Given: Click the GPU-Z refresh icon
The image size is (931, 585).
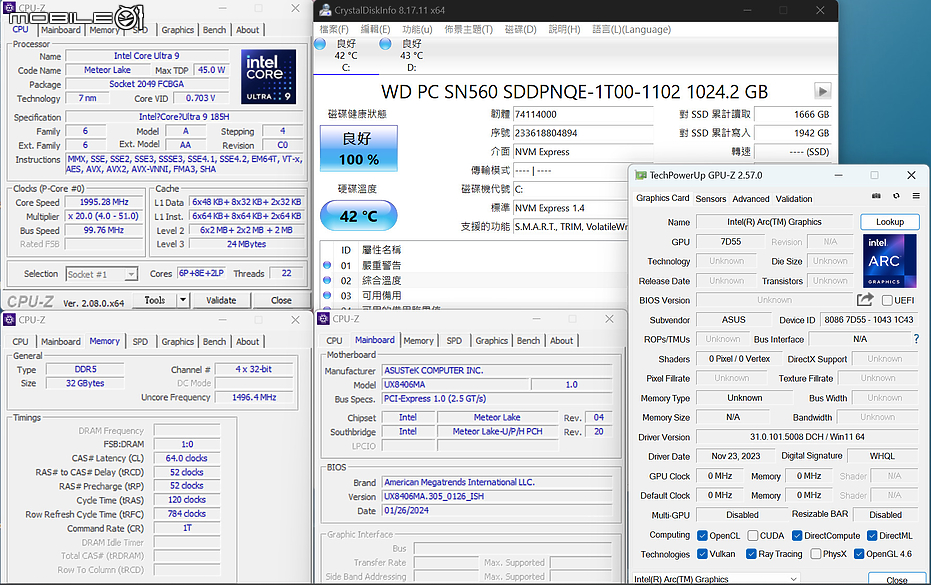Looking at the screenshot, I should pyautogui.click(x=896, y=196).
